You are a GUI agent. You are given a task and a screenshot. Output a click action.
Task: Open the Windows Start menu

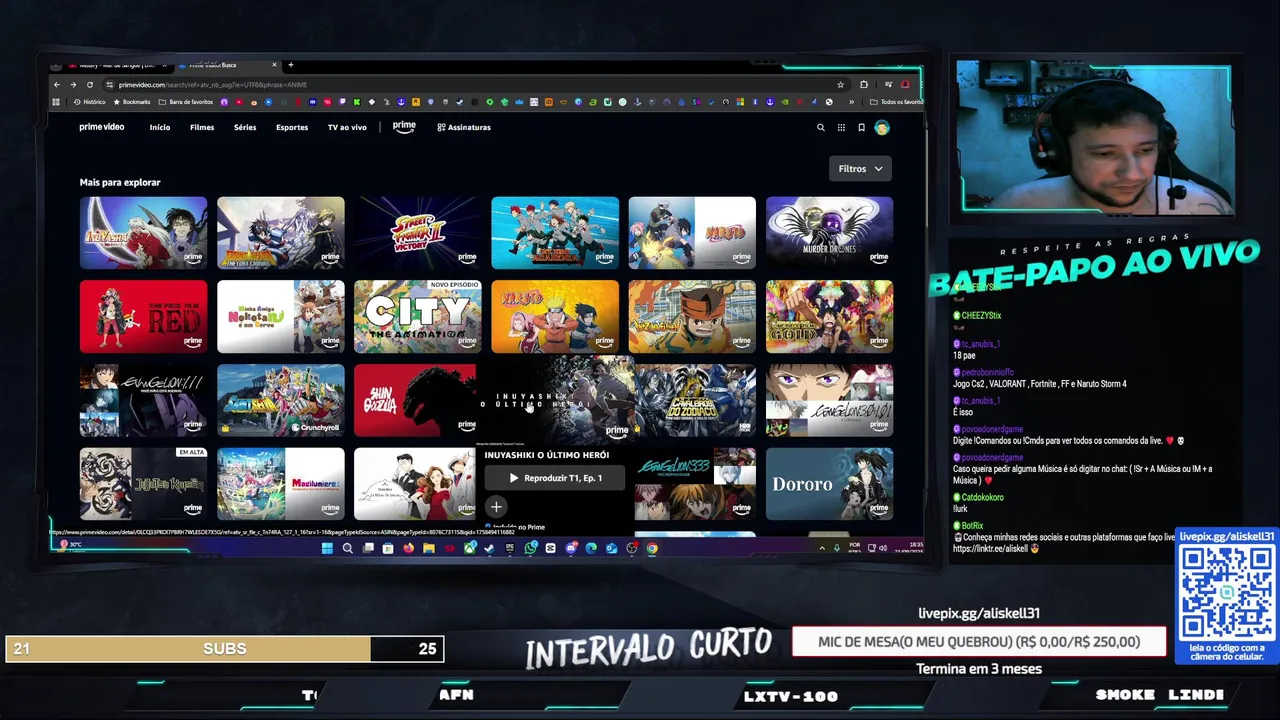click(x=327, y=548)
